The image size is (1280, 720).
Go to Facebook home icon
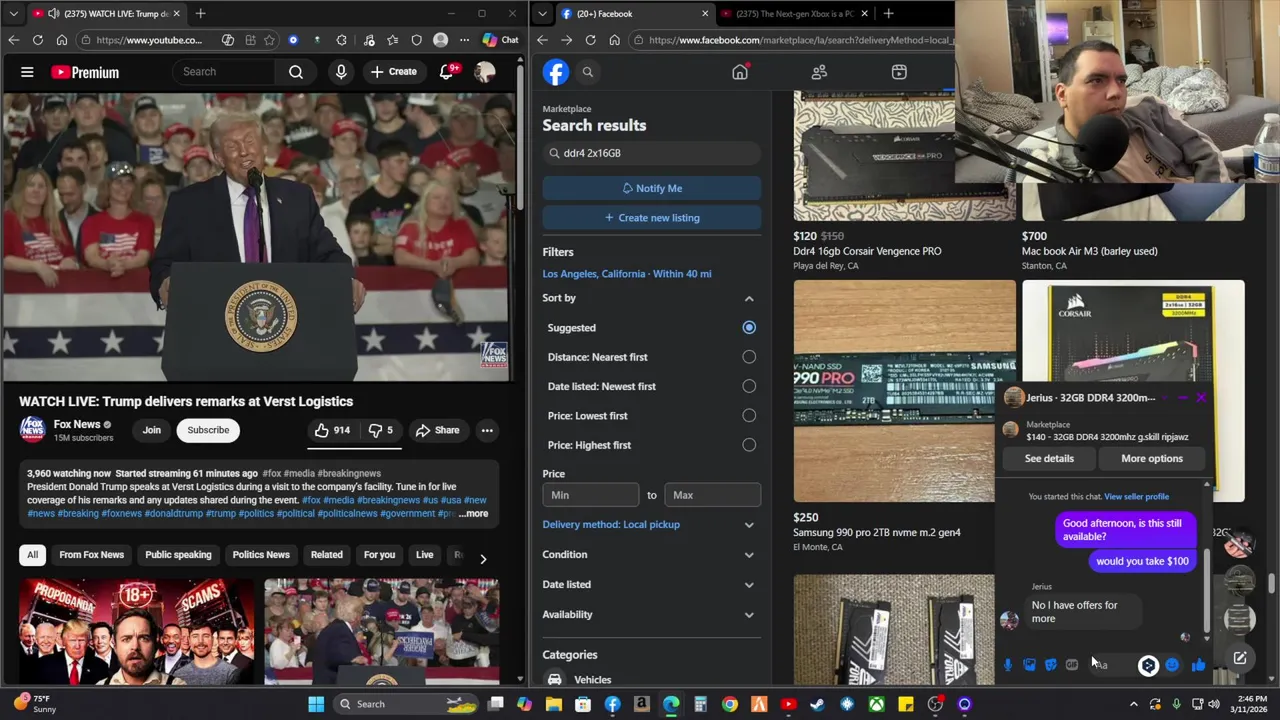(740, 72)
